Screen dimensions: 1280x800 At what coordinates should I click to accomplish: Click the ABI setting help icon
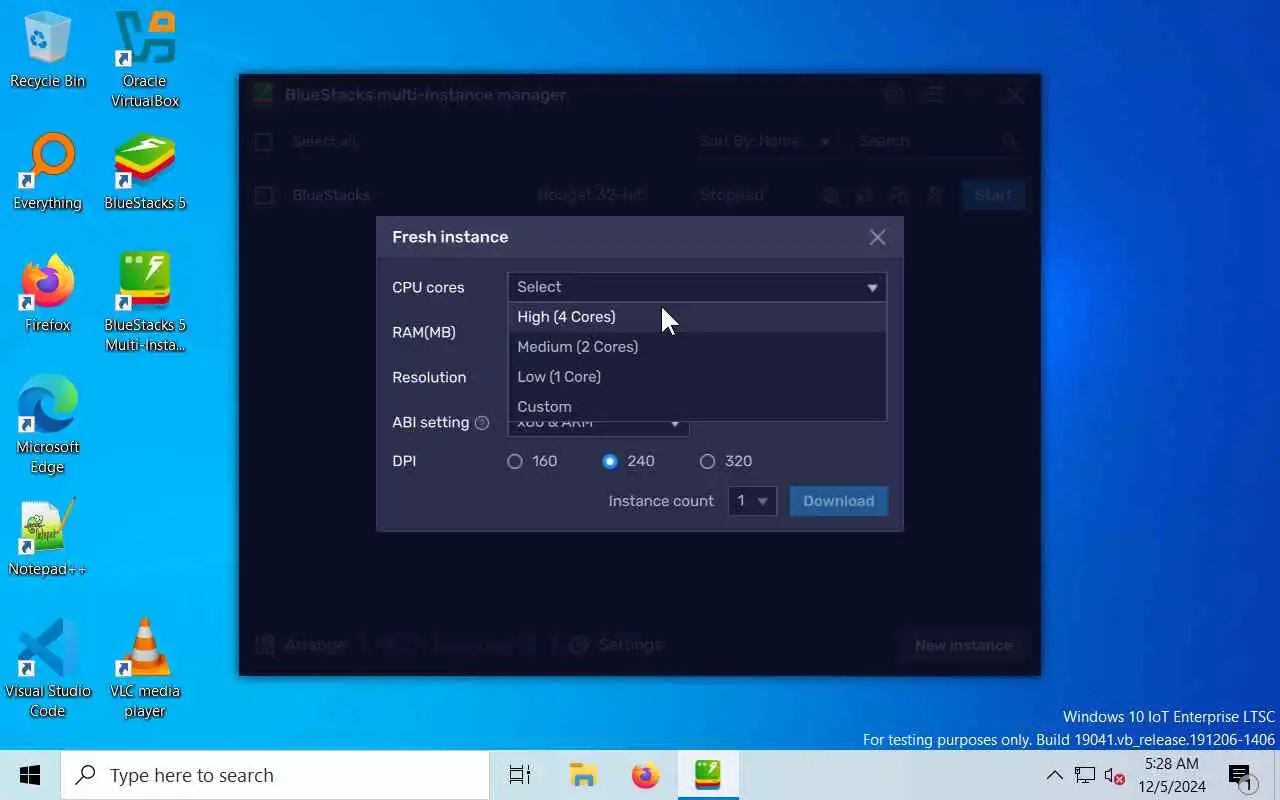(482, 423)
